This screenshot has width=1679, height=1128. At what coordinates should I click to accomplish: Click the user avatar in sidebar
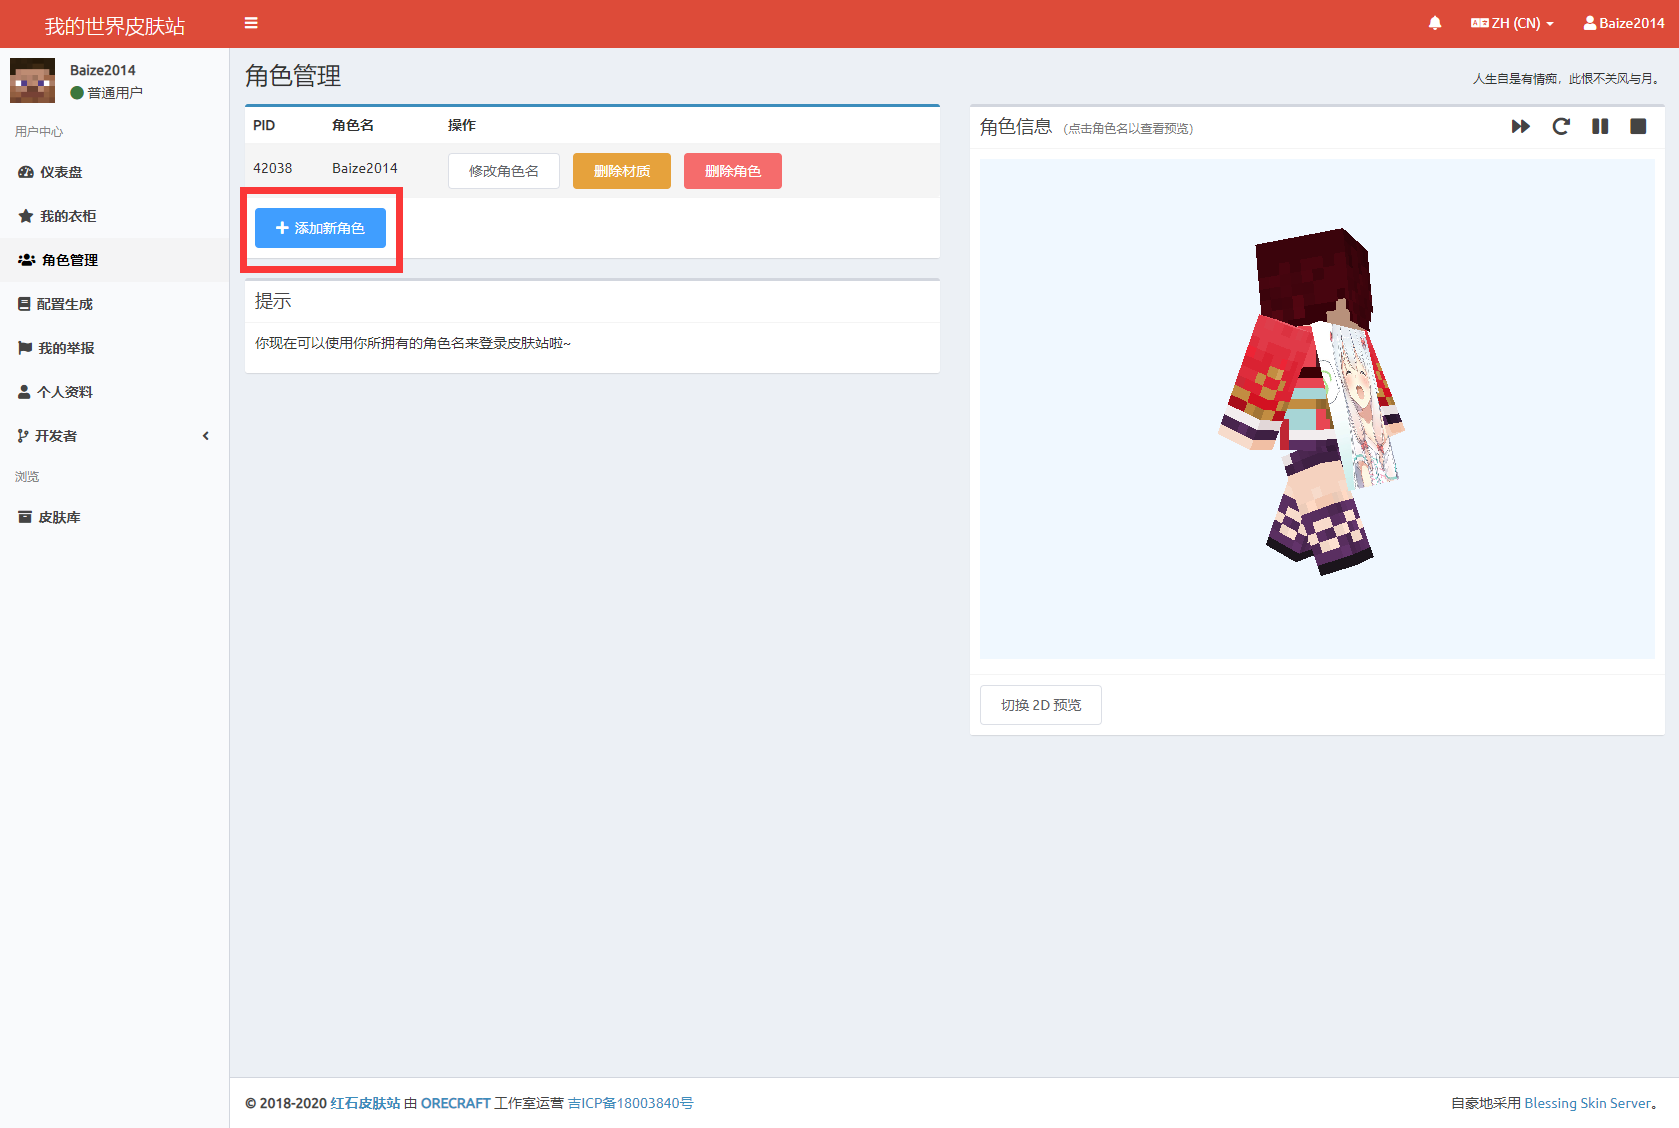point(32,80)
